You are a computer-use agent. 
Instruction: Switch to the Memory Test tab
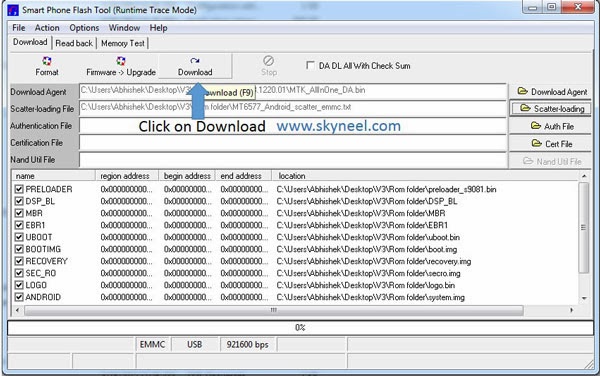tap(123, 43)
